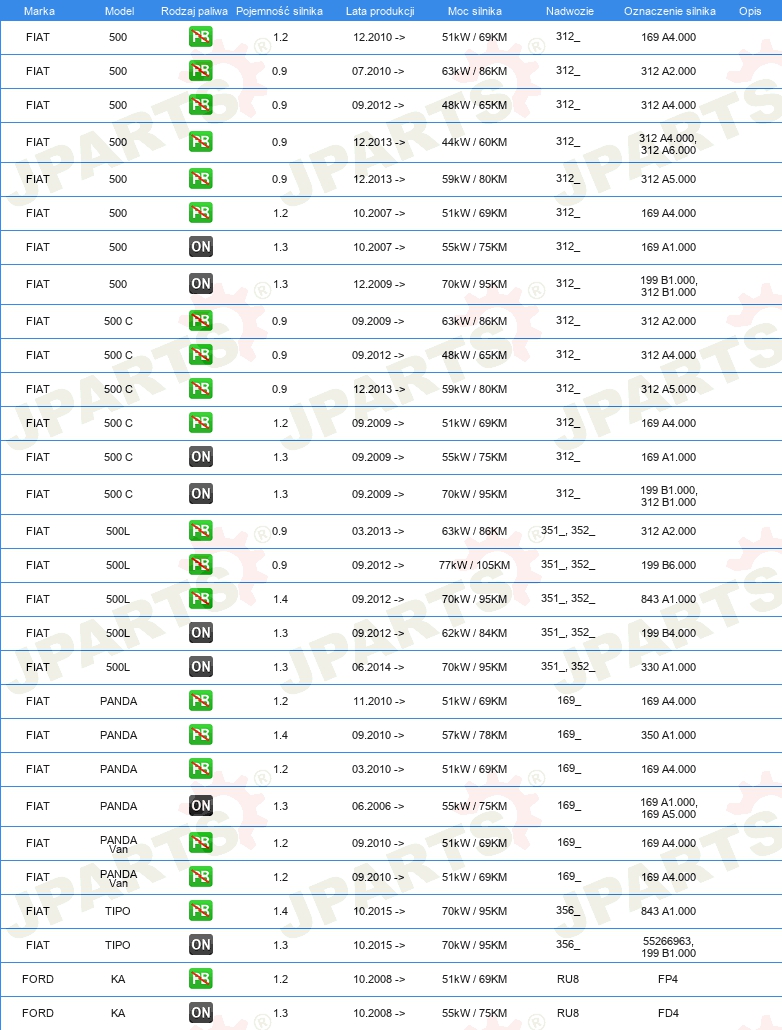
Task: Select production date 03.2013 ->
Action: click(x=378, y=531)
